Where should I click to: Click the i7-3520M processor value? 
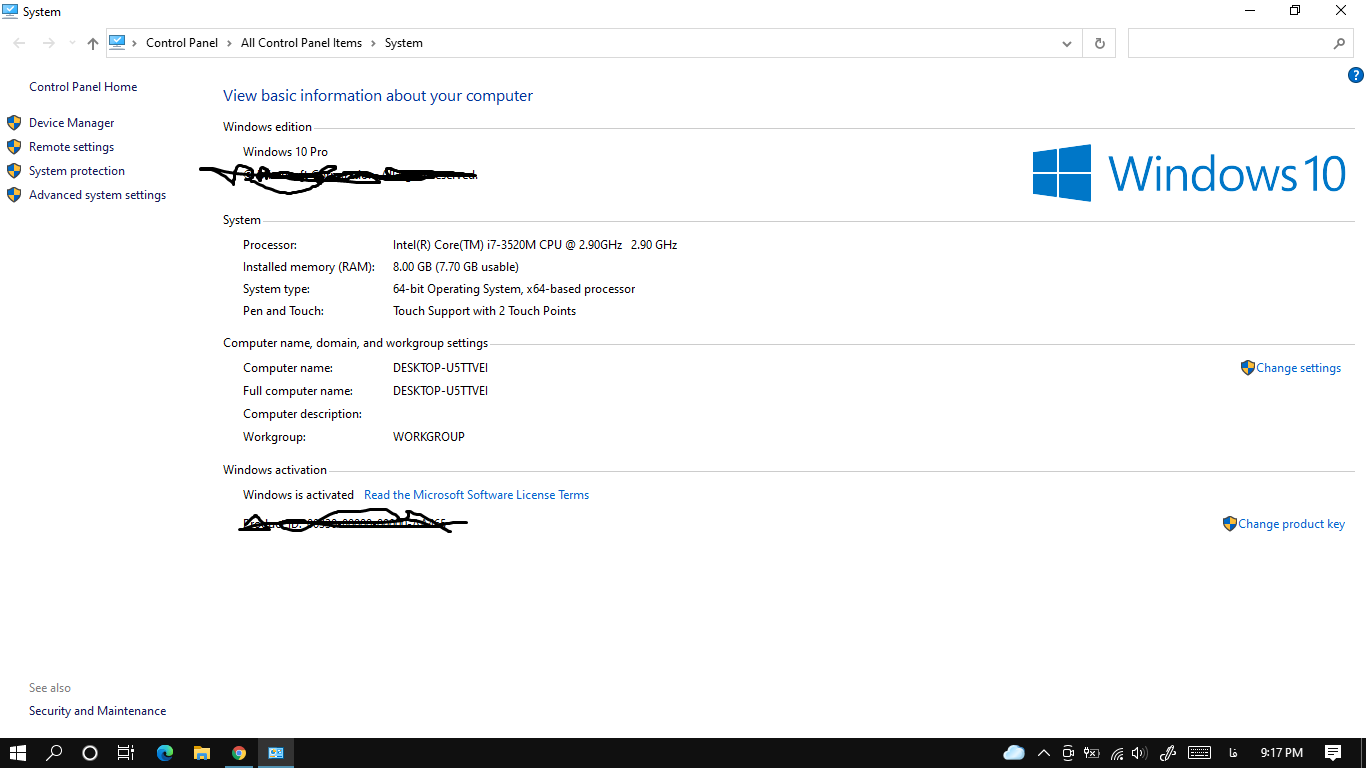point(535,245)
